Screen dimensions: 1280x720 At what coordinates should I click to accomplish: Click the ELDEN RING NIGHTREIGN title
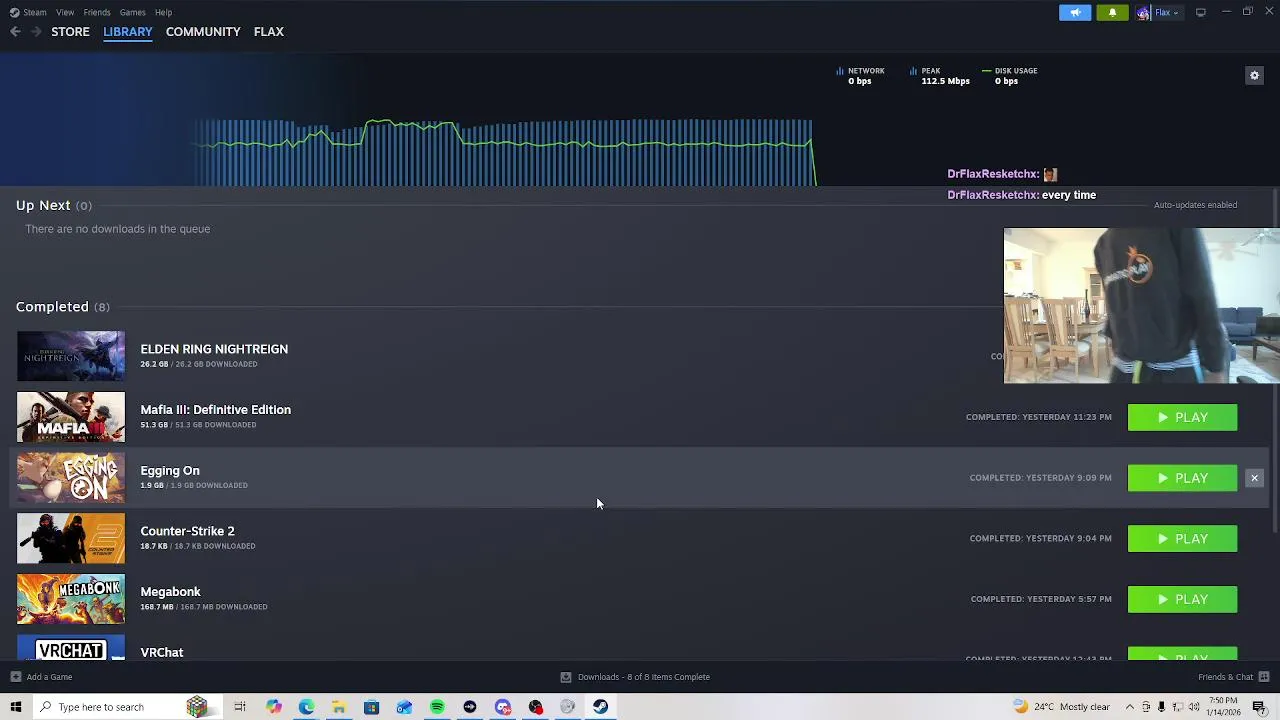(x=214, y=349)
